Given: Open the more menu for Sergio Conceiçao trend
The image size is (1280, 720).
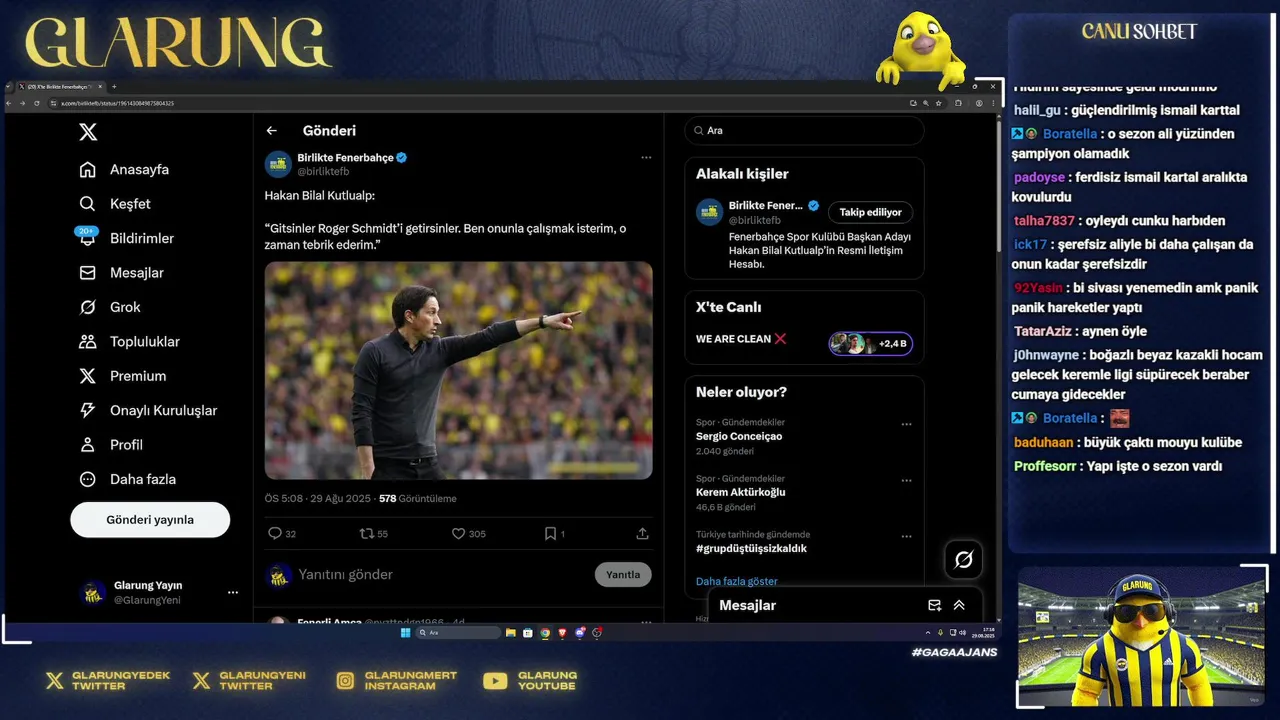Looking at the screenshot, I should 906,424.
